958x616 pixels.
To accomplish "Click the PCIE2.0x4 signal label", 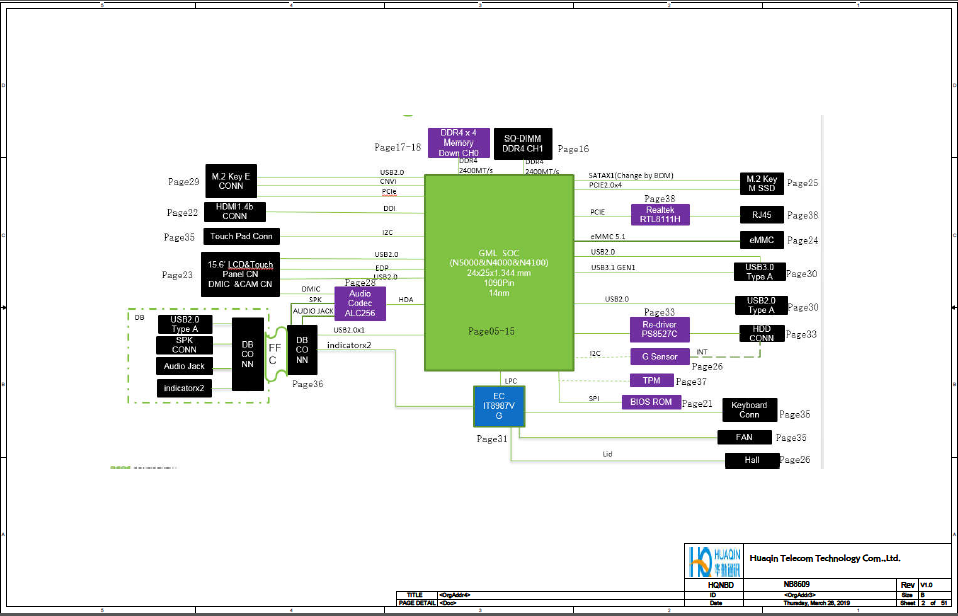I will (x=607, y=185).
